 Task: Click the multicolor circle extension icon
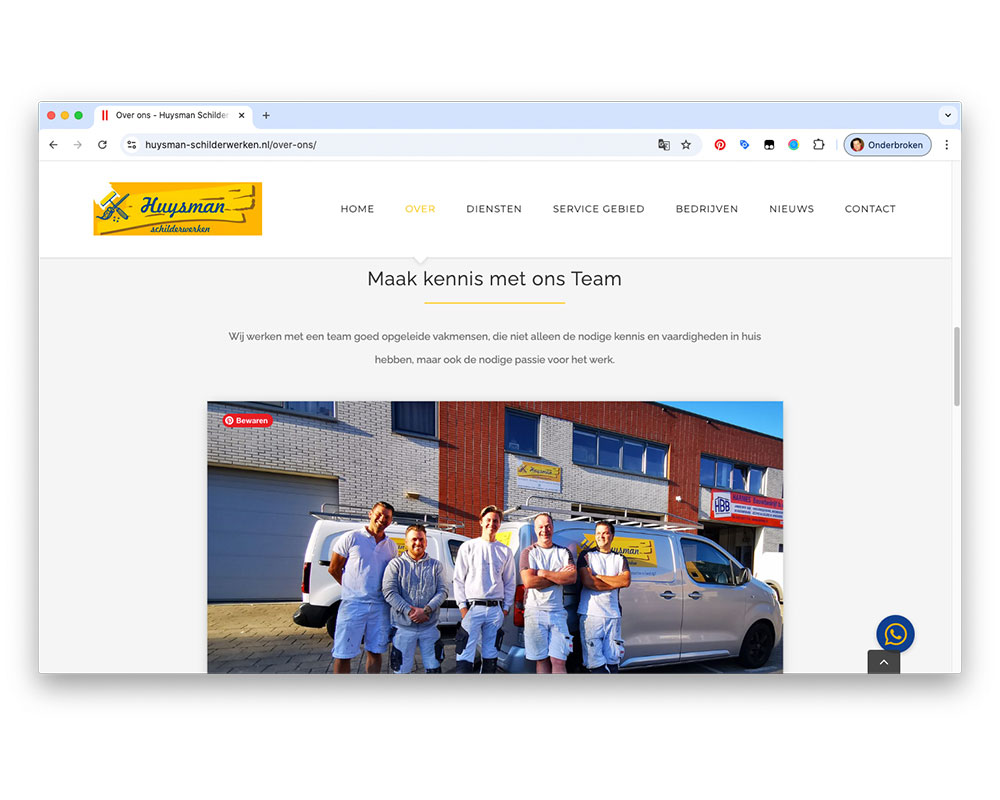(793, 145)
